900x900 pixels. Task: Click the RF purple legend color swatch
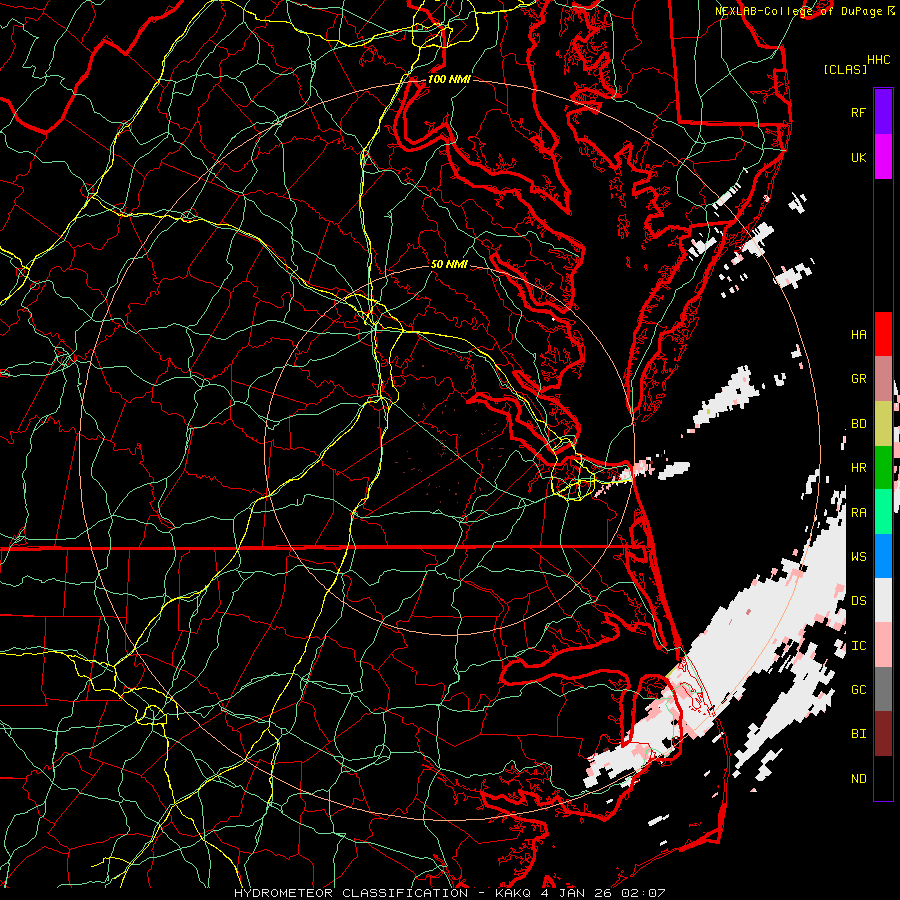coord(883,112)
